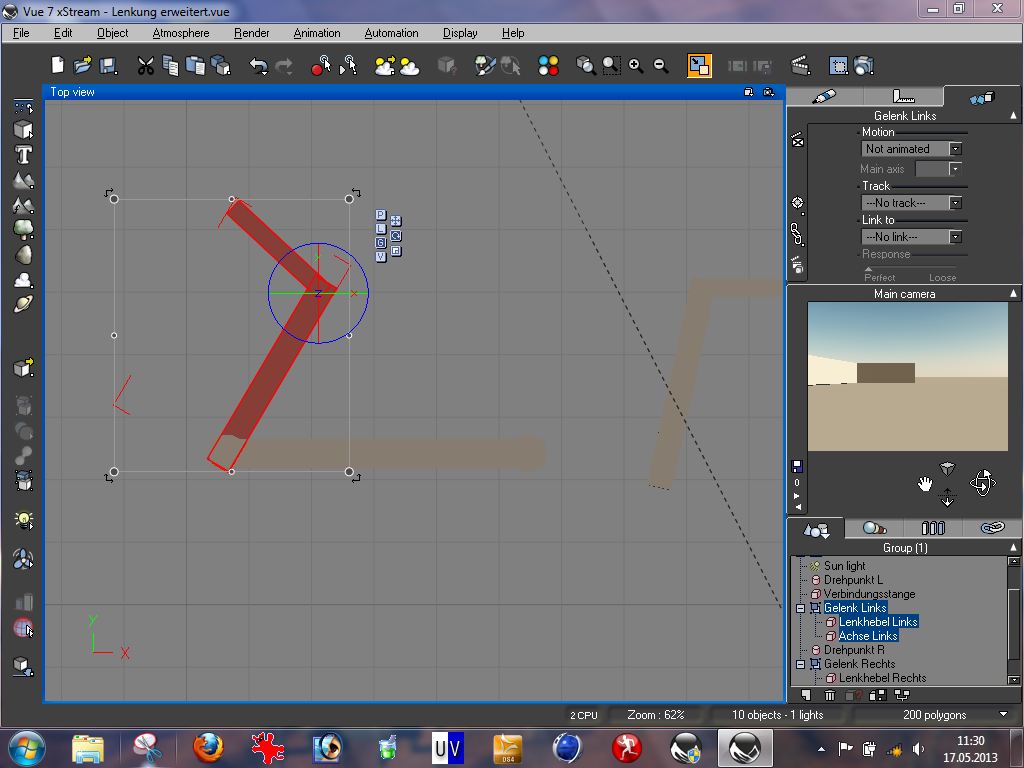Open the animation clapperboard icon
The height and width of the screenshot is (768, 1024).
coord(801,65)
